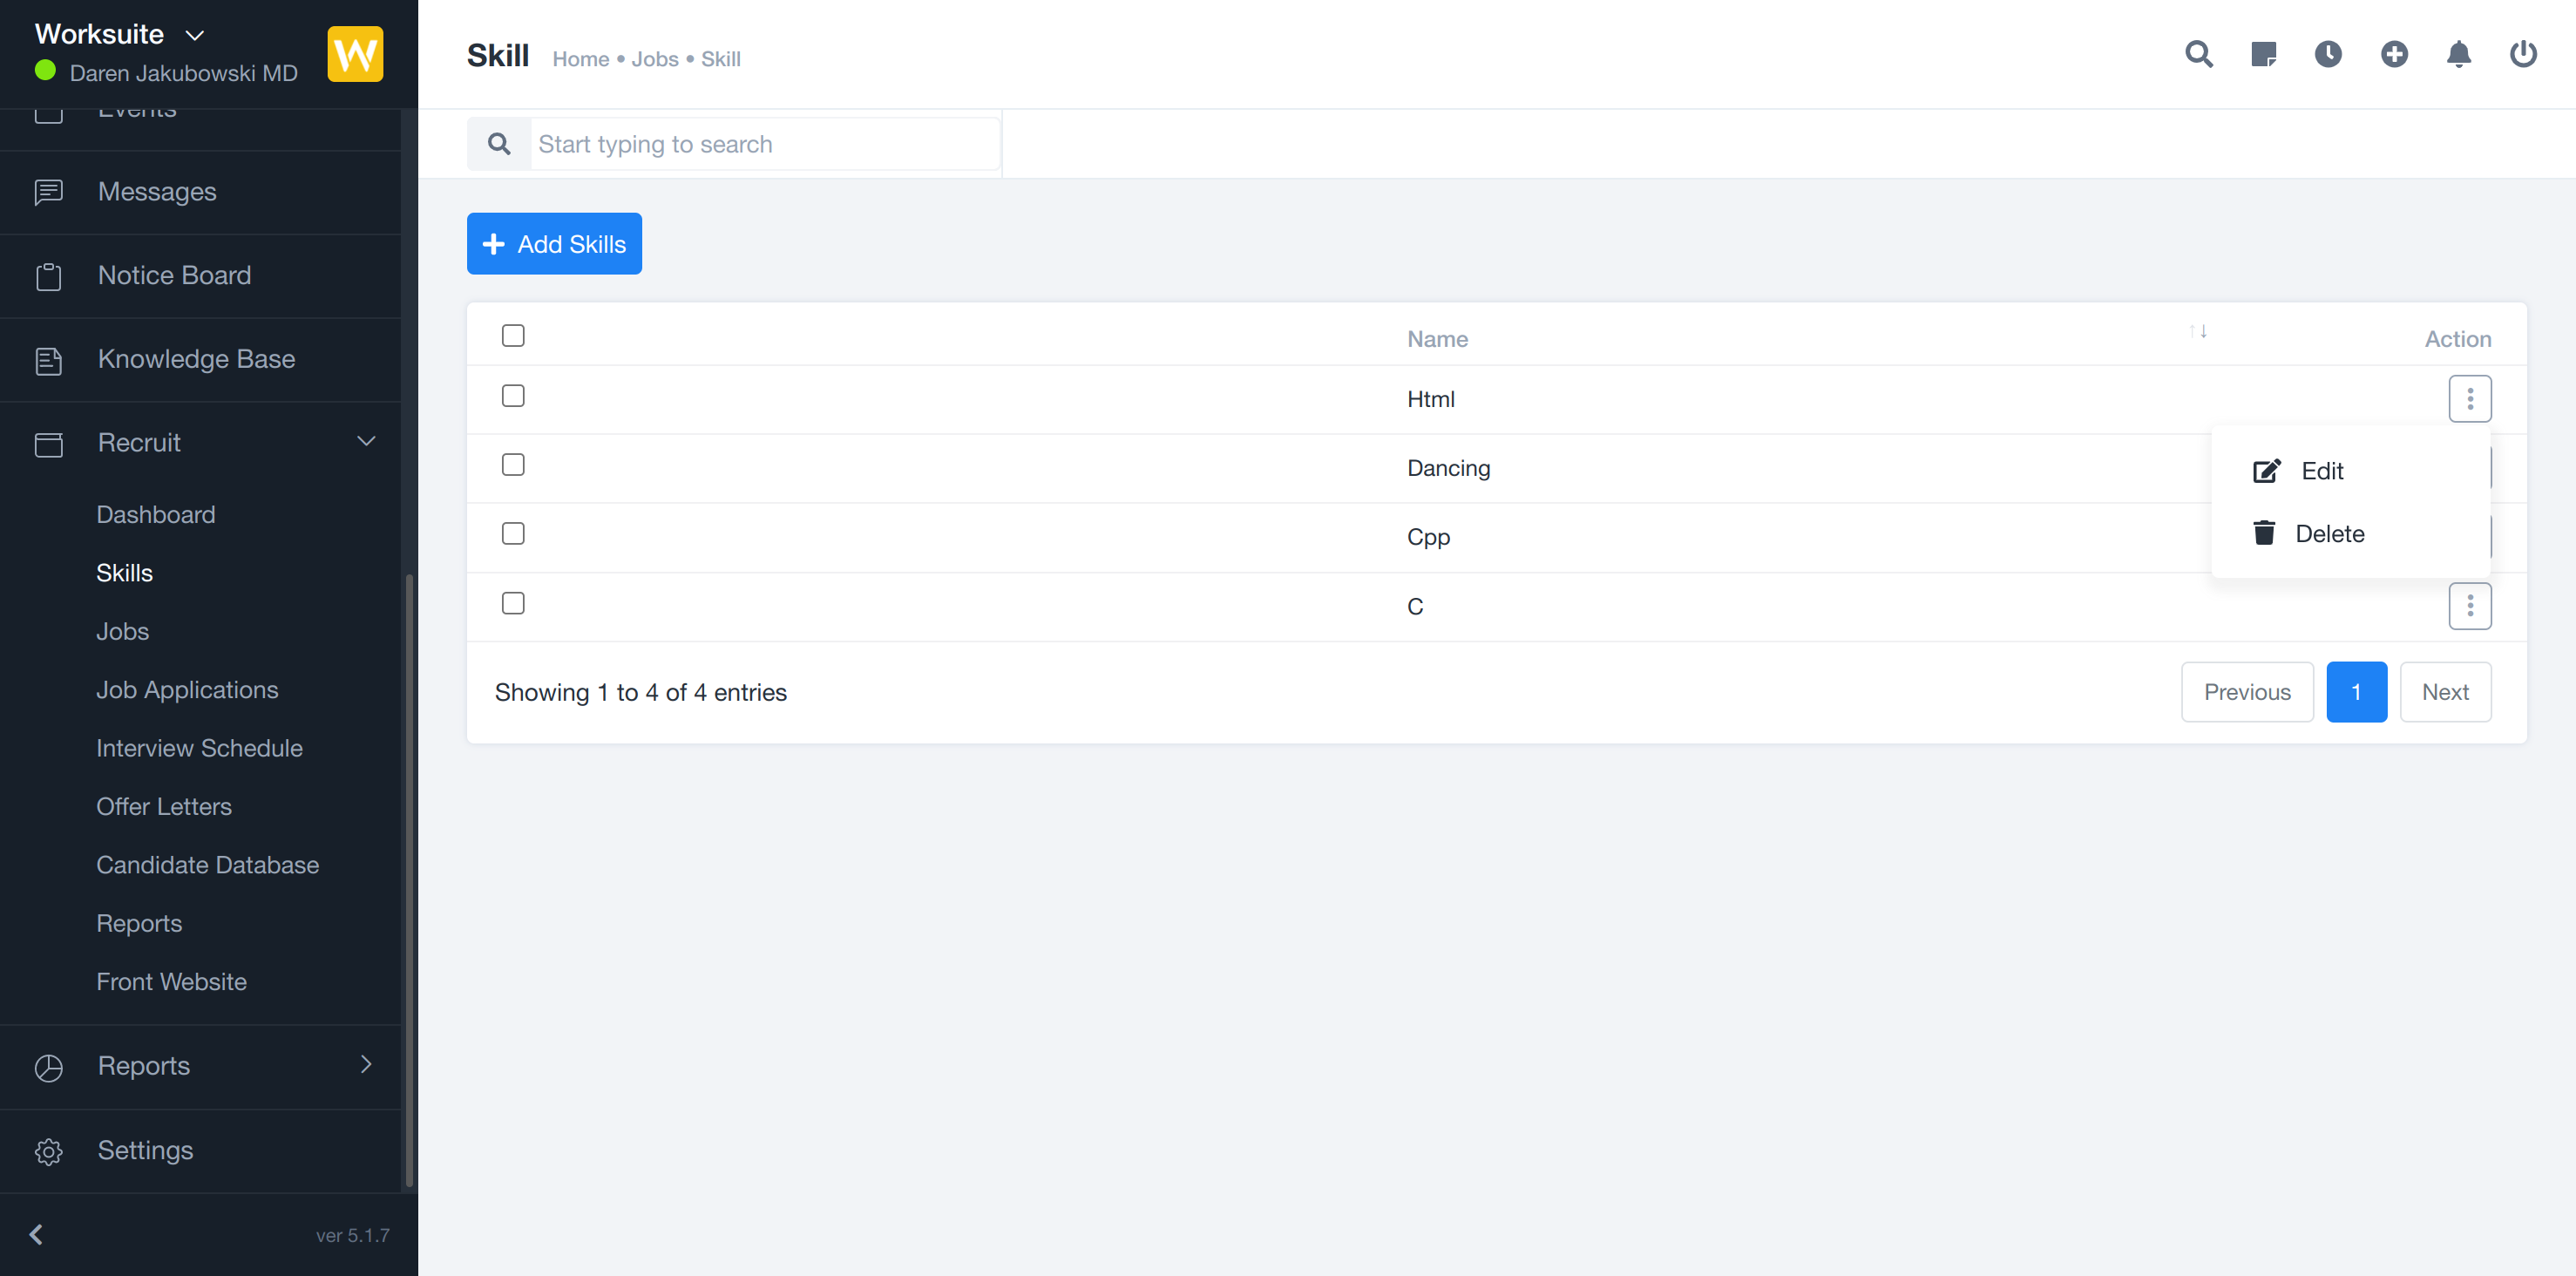Focus the Start typing to search field
Image resolution: width=2576 pixels, height=1276 pixels.
pyautogui.click(x=762, y=144)
